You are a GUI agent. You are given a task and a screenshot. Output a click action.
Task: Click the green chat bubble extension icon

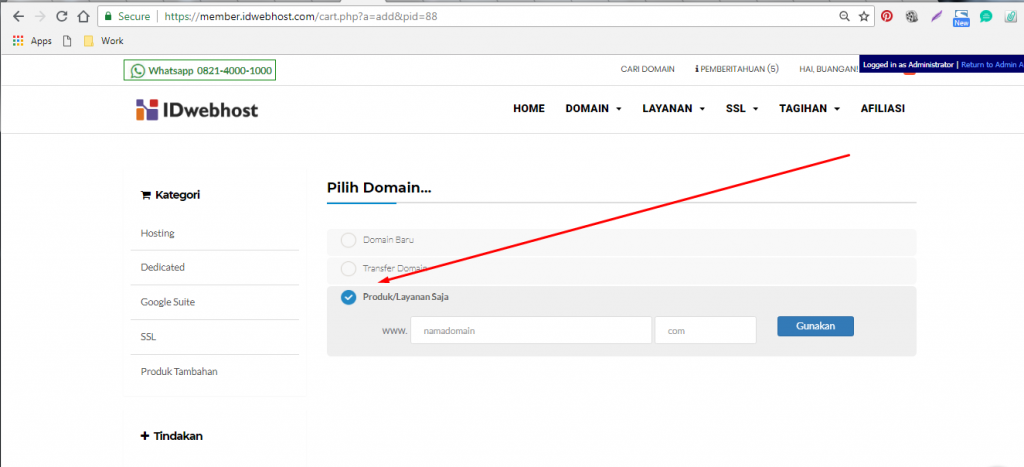(x=985, y=17)
